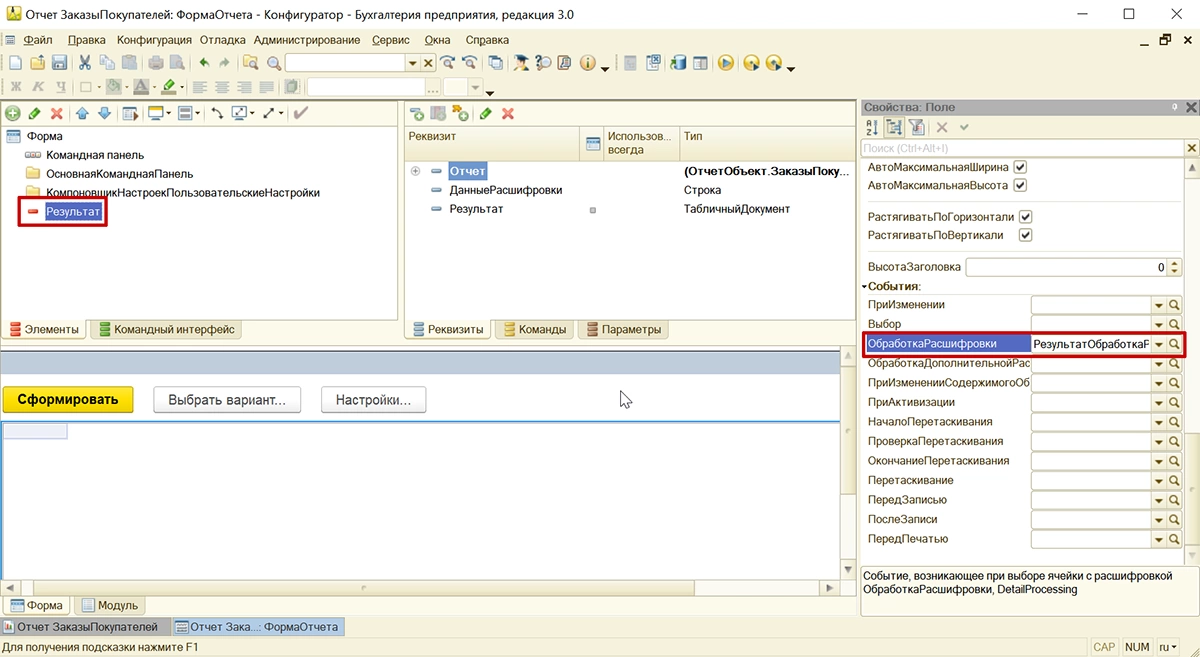Viewport: 1200px width, 657px height.
Task: Click the green add element icon in form tree toolbar
Action: [13, 114]
